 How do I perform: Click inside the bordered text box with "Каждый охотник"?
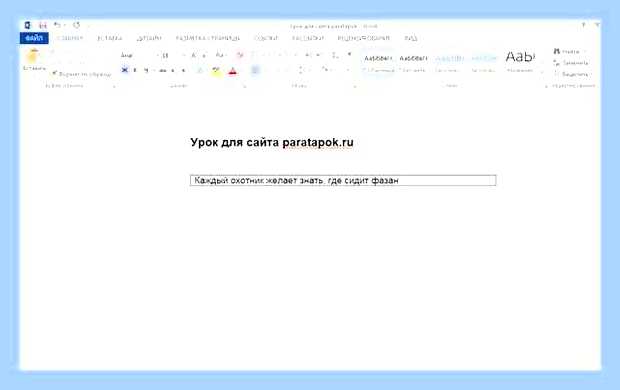(343, 180)
